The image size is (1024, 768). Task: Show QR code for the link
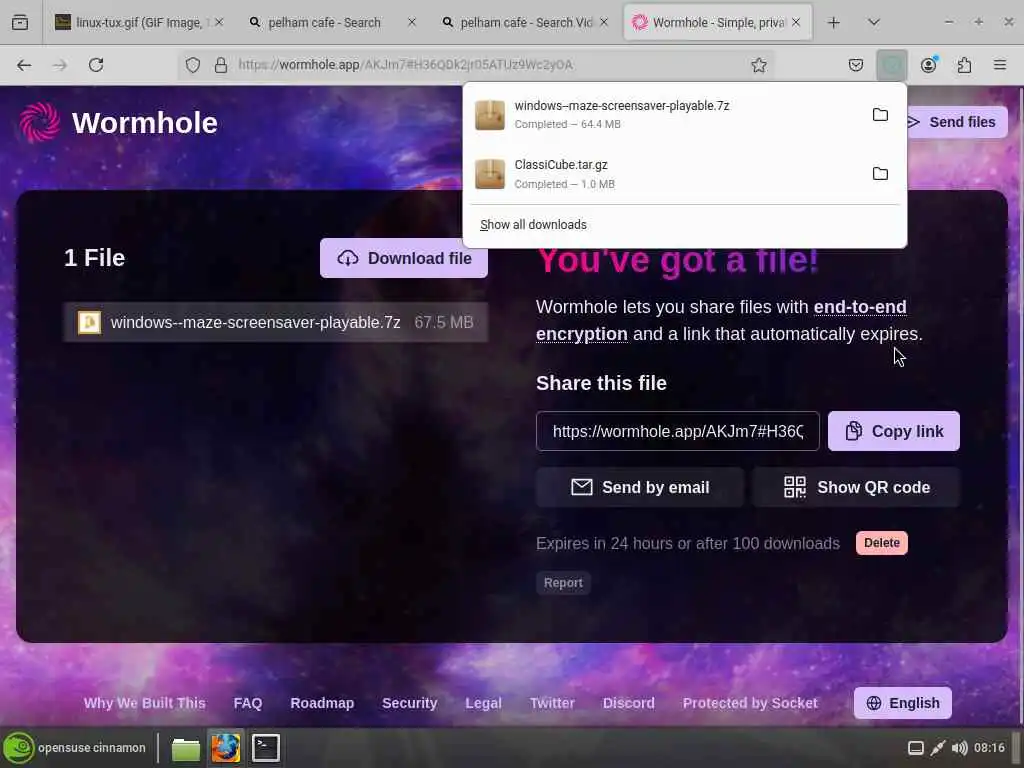coord(856,487)
